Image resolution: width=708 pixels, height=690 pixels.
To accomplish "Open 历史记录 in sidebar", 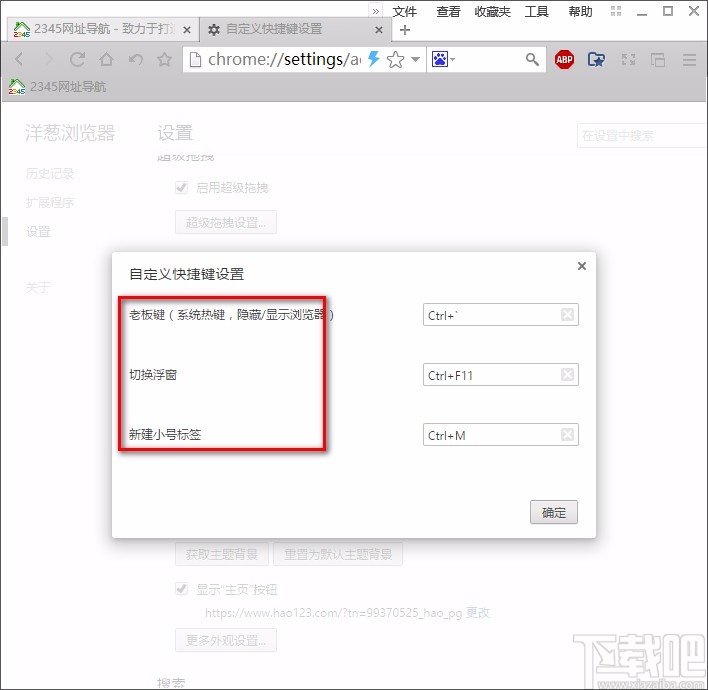I will coord(50,173).
